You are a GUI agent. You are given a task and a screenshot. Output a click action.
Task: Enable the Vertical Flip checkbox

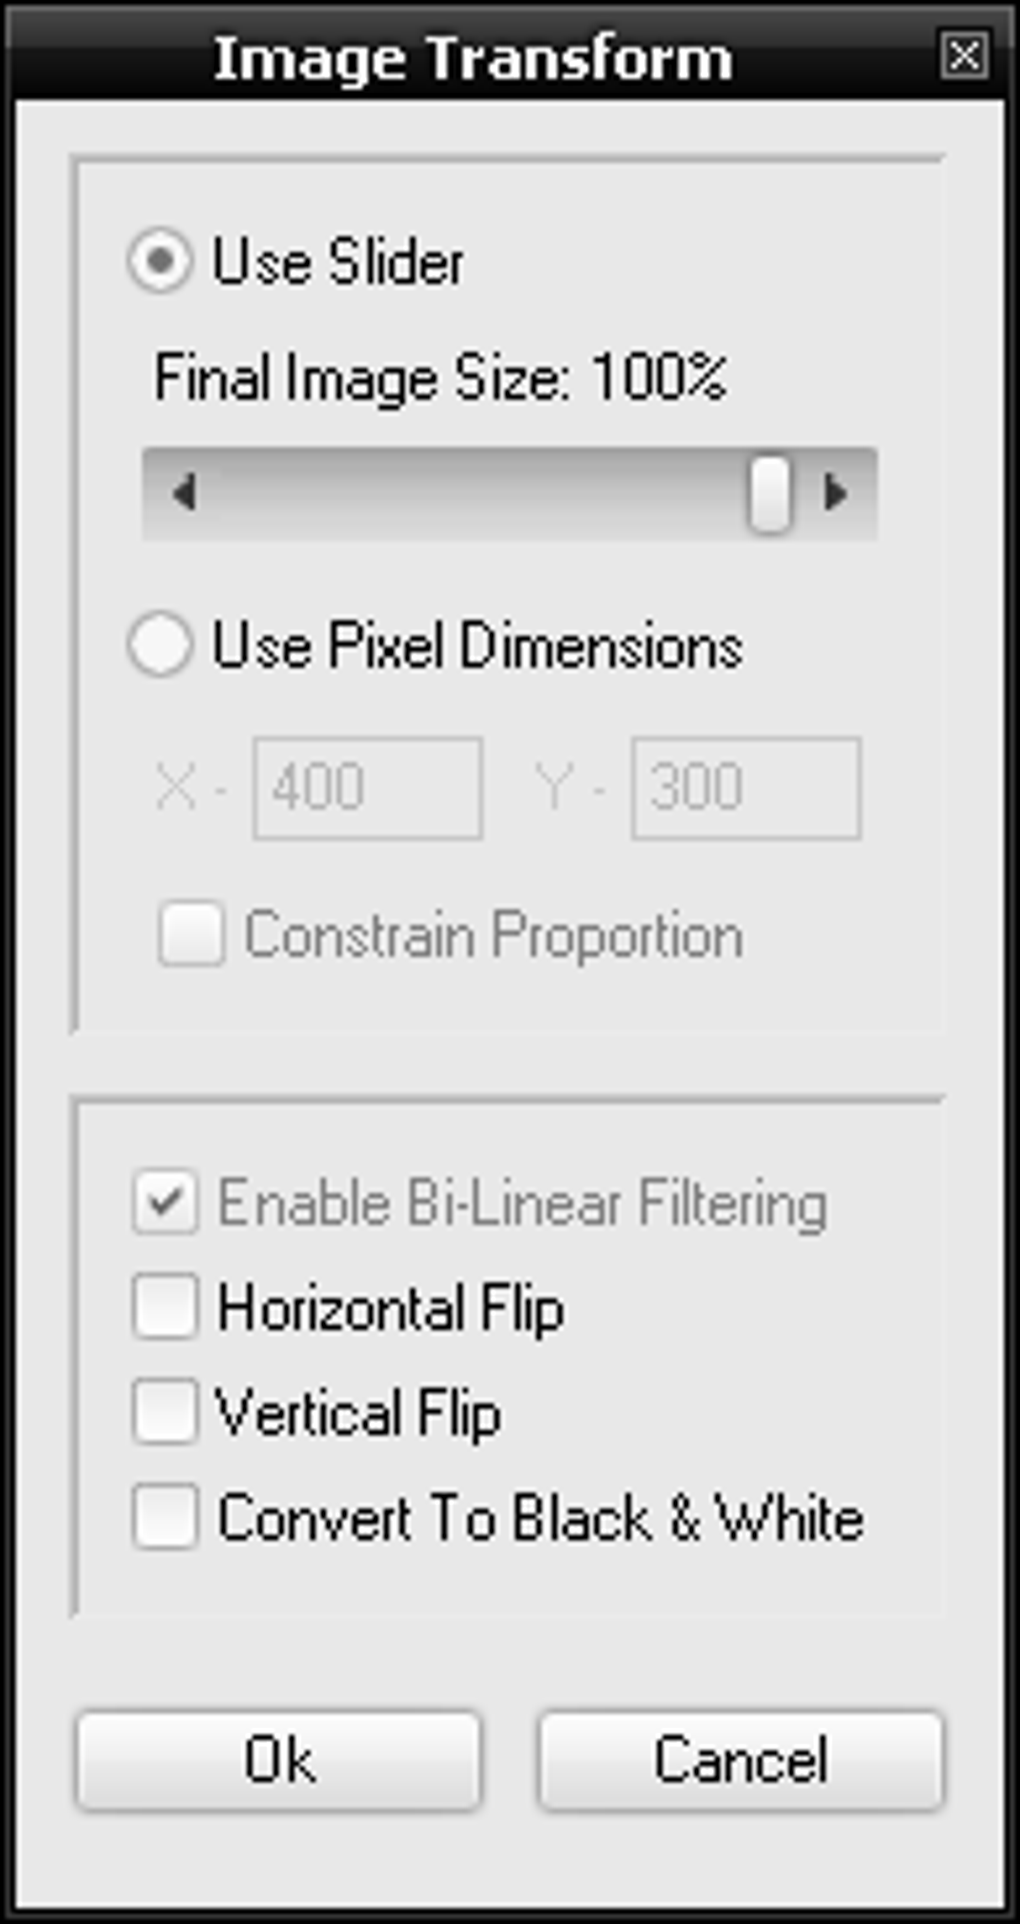tap(165, 1412)
